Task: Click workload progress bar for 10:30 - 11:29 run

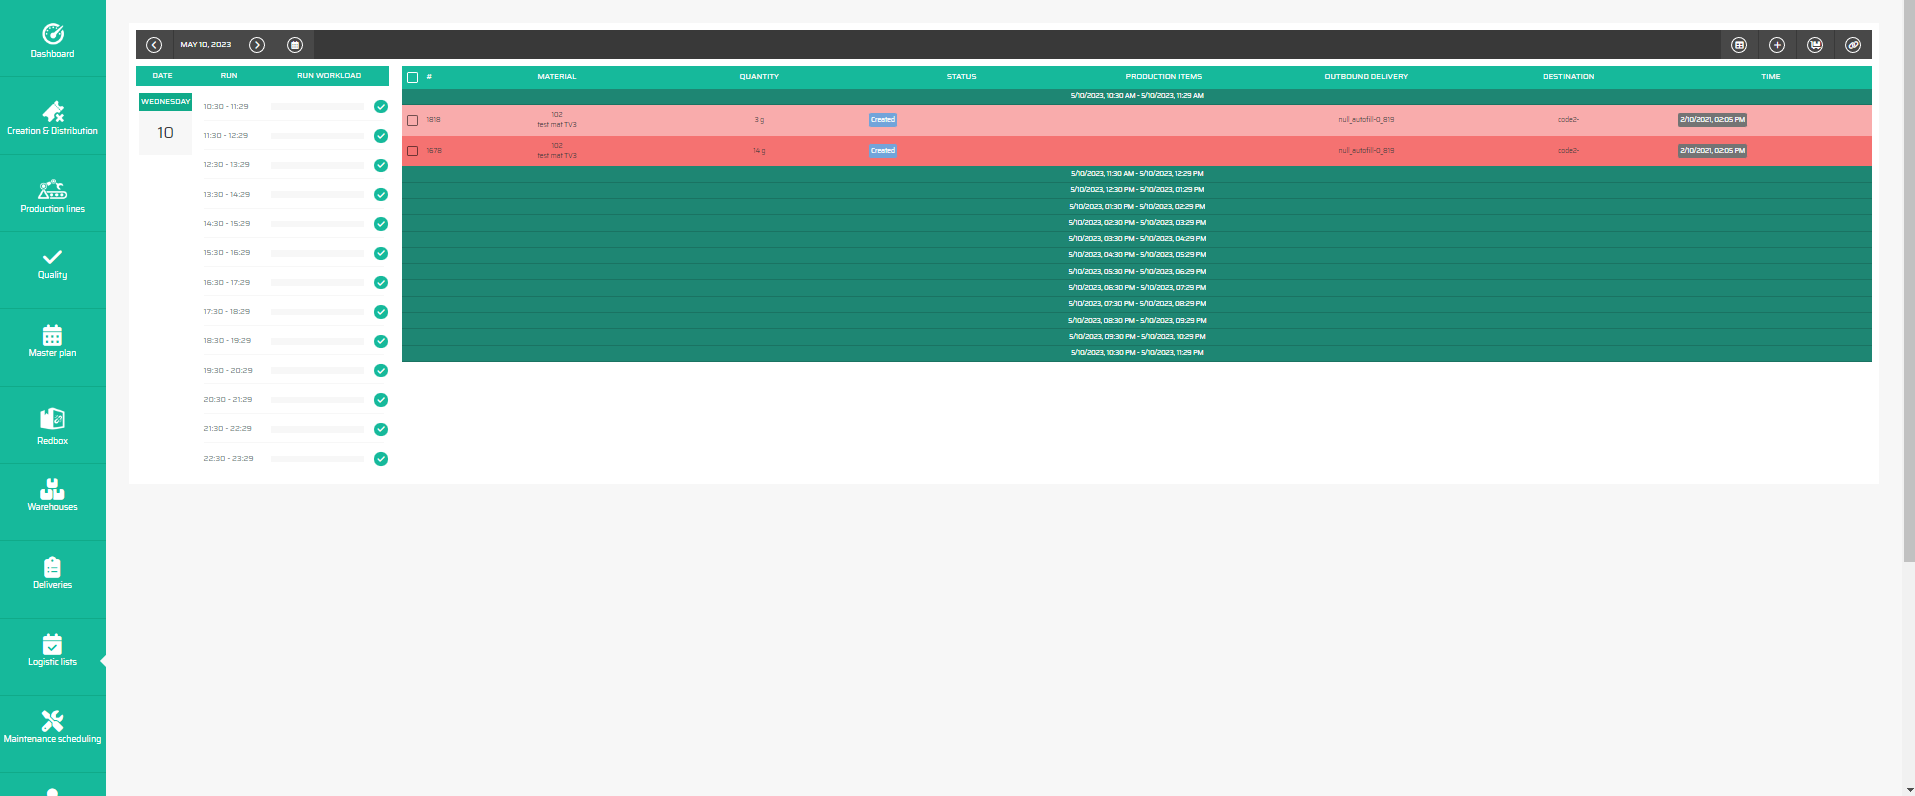Action: [x=317, y=107]
